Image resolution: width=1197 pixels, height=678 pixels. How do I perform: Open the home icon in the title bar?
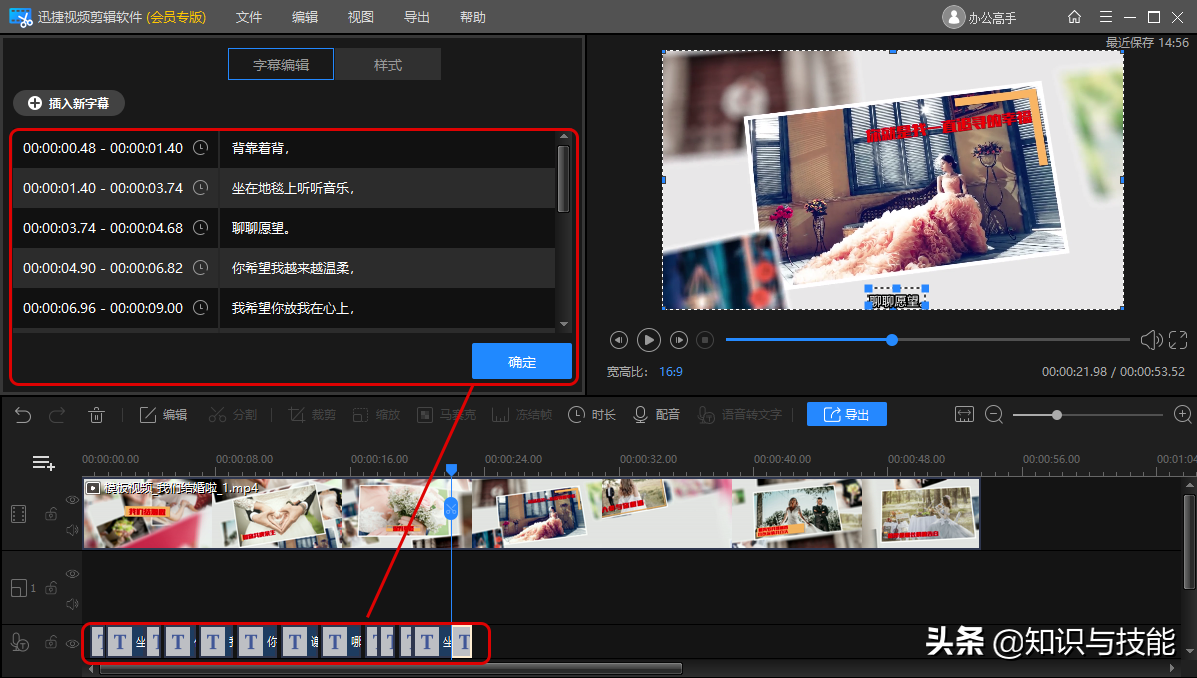tap(1074, 17)
